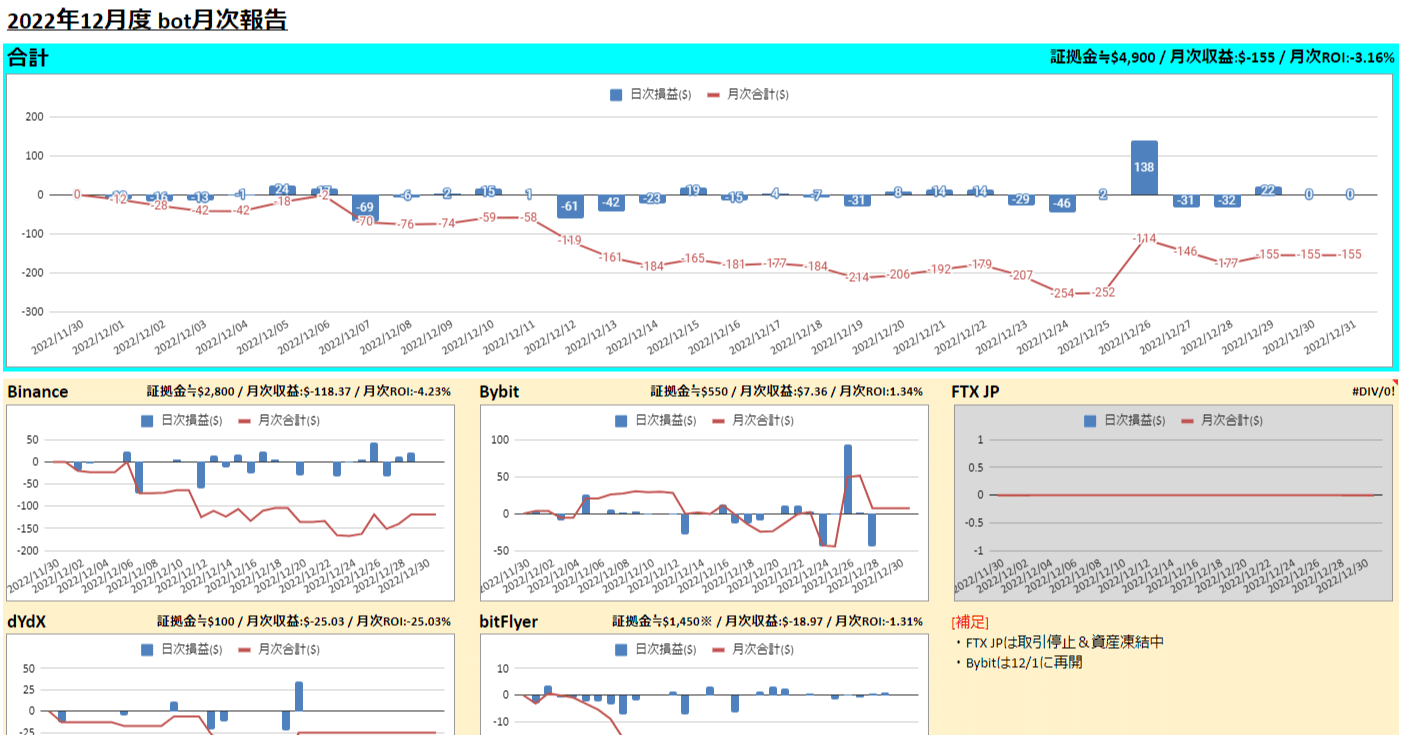Click the tall 138 bar in the 合計 chart
This screenshot has width=1405, height=735.
pos(1144,168)
